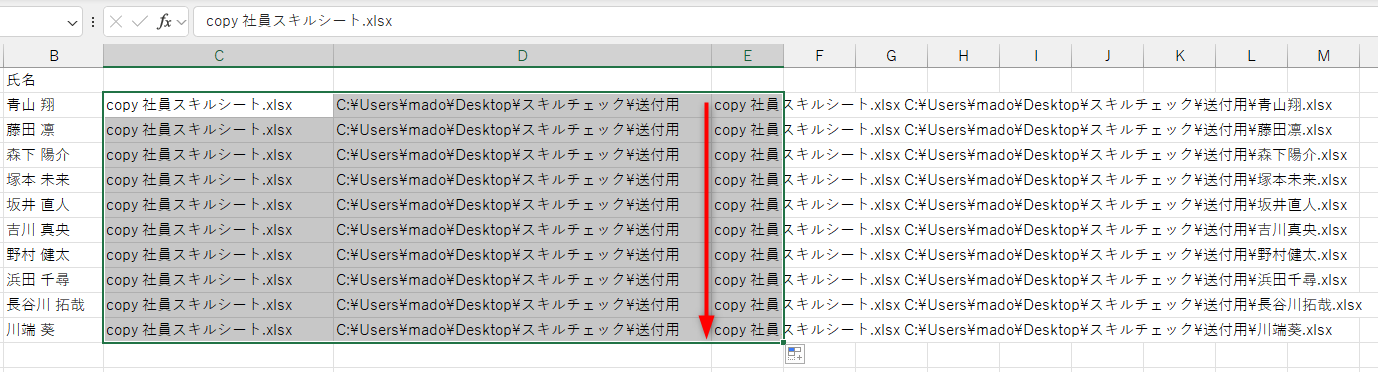Image resolution: width=1378 pixels, height=372 pixels.
Task: Click the Enter checkmark icon in formula bar
Action: click(x=141, y=22)
